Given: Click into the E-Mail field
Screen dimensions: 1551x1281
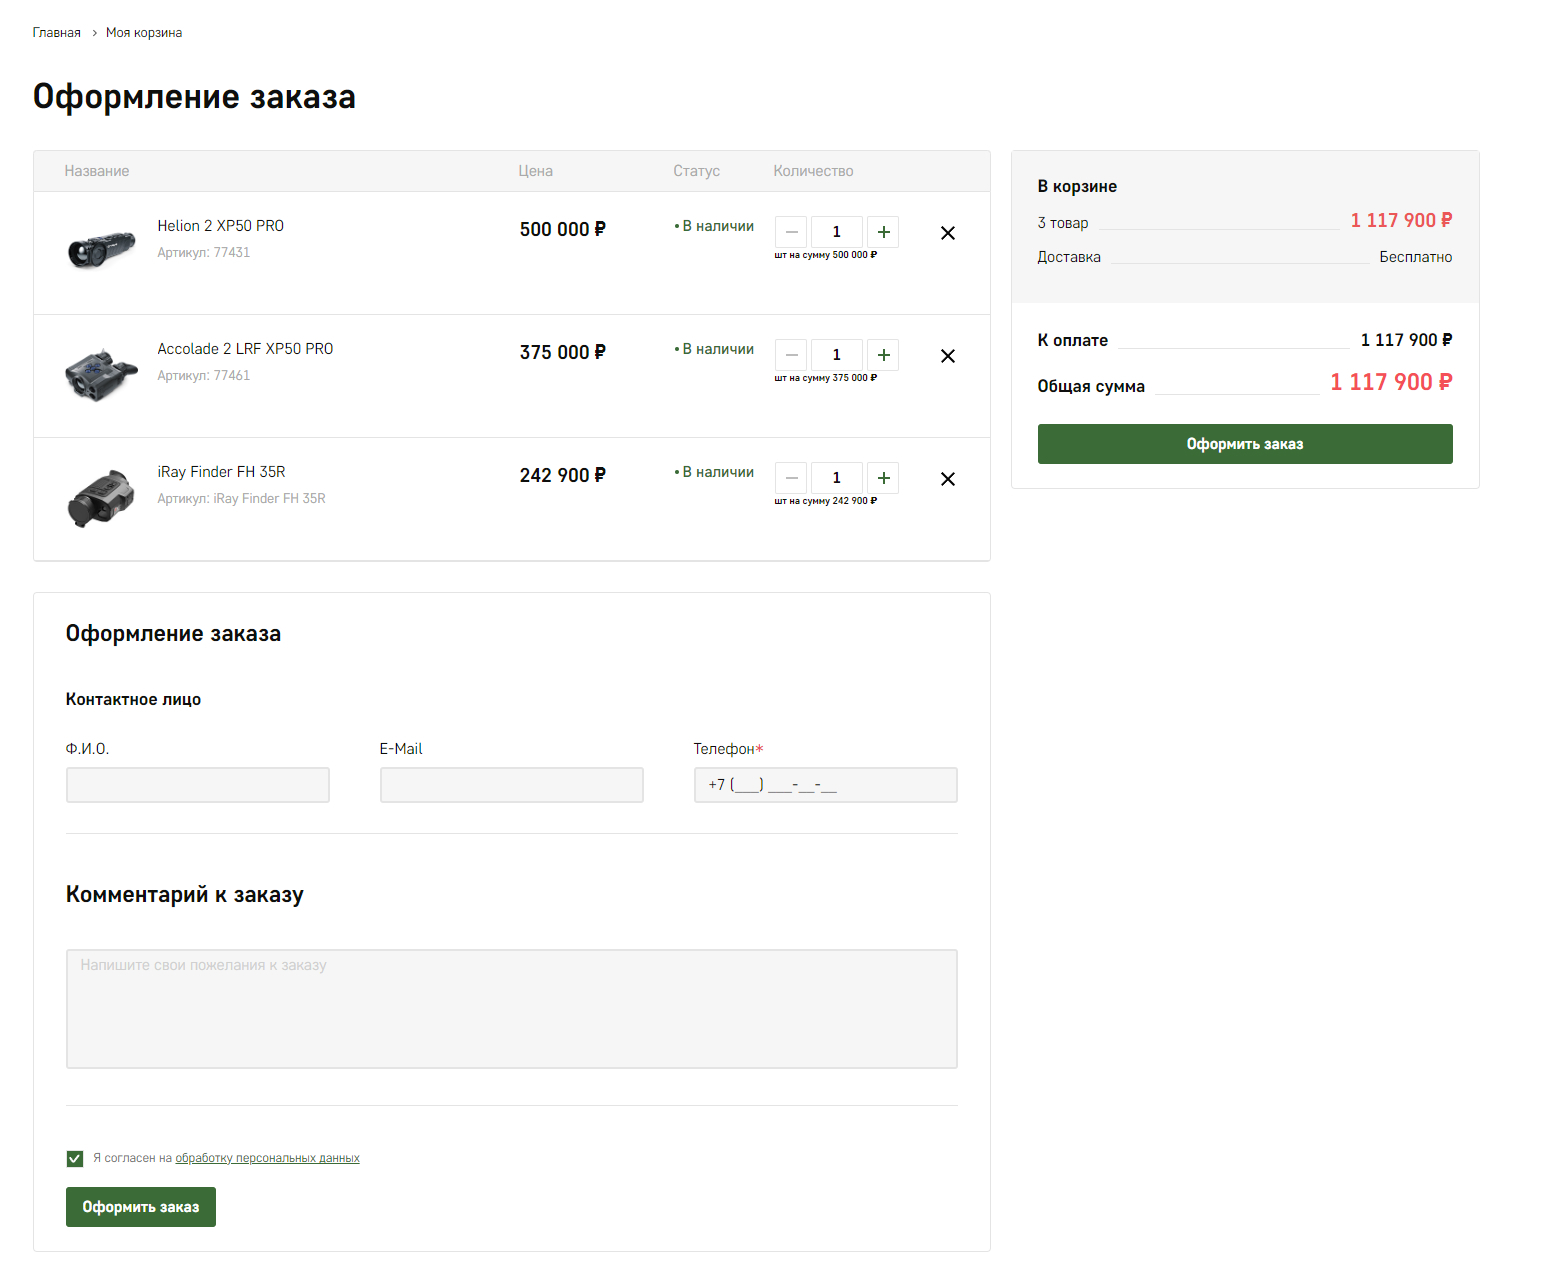Looking at the screenshot, I should pyautogui.click(x=511, y=785).
